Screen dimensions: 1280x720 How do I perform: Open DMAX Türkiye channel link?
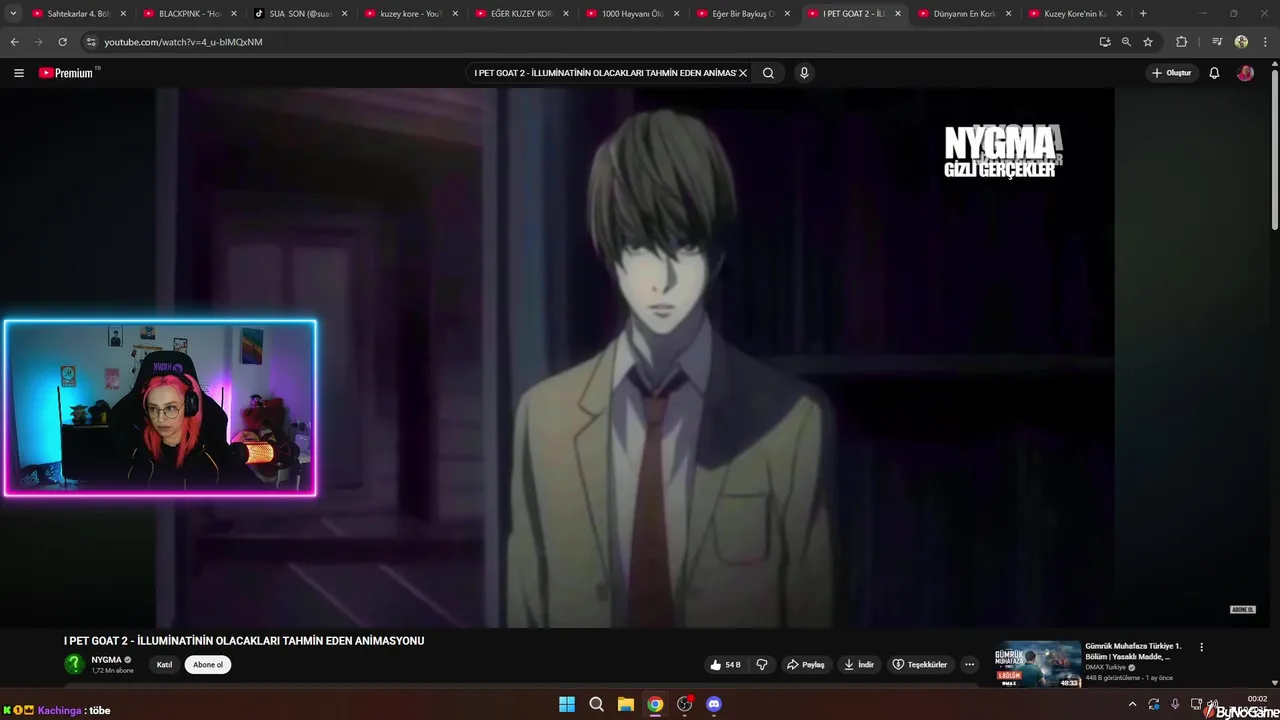(x=1106, y=667)
